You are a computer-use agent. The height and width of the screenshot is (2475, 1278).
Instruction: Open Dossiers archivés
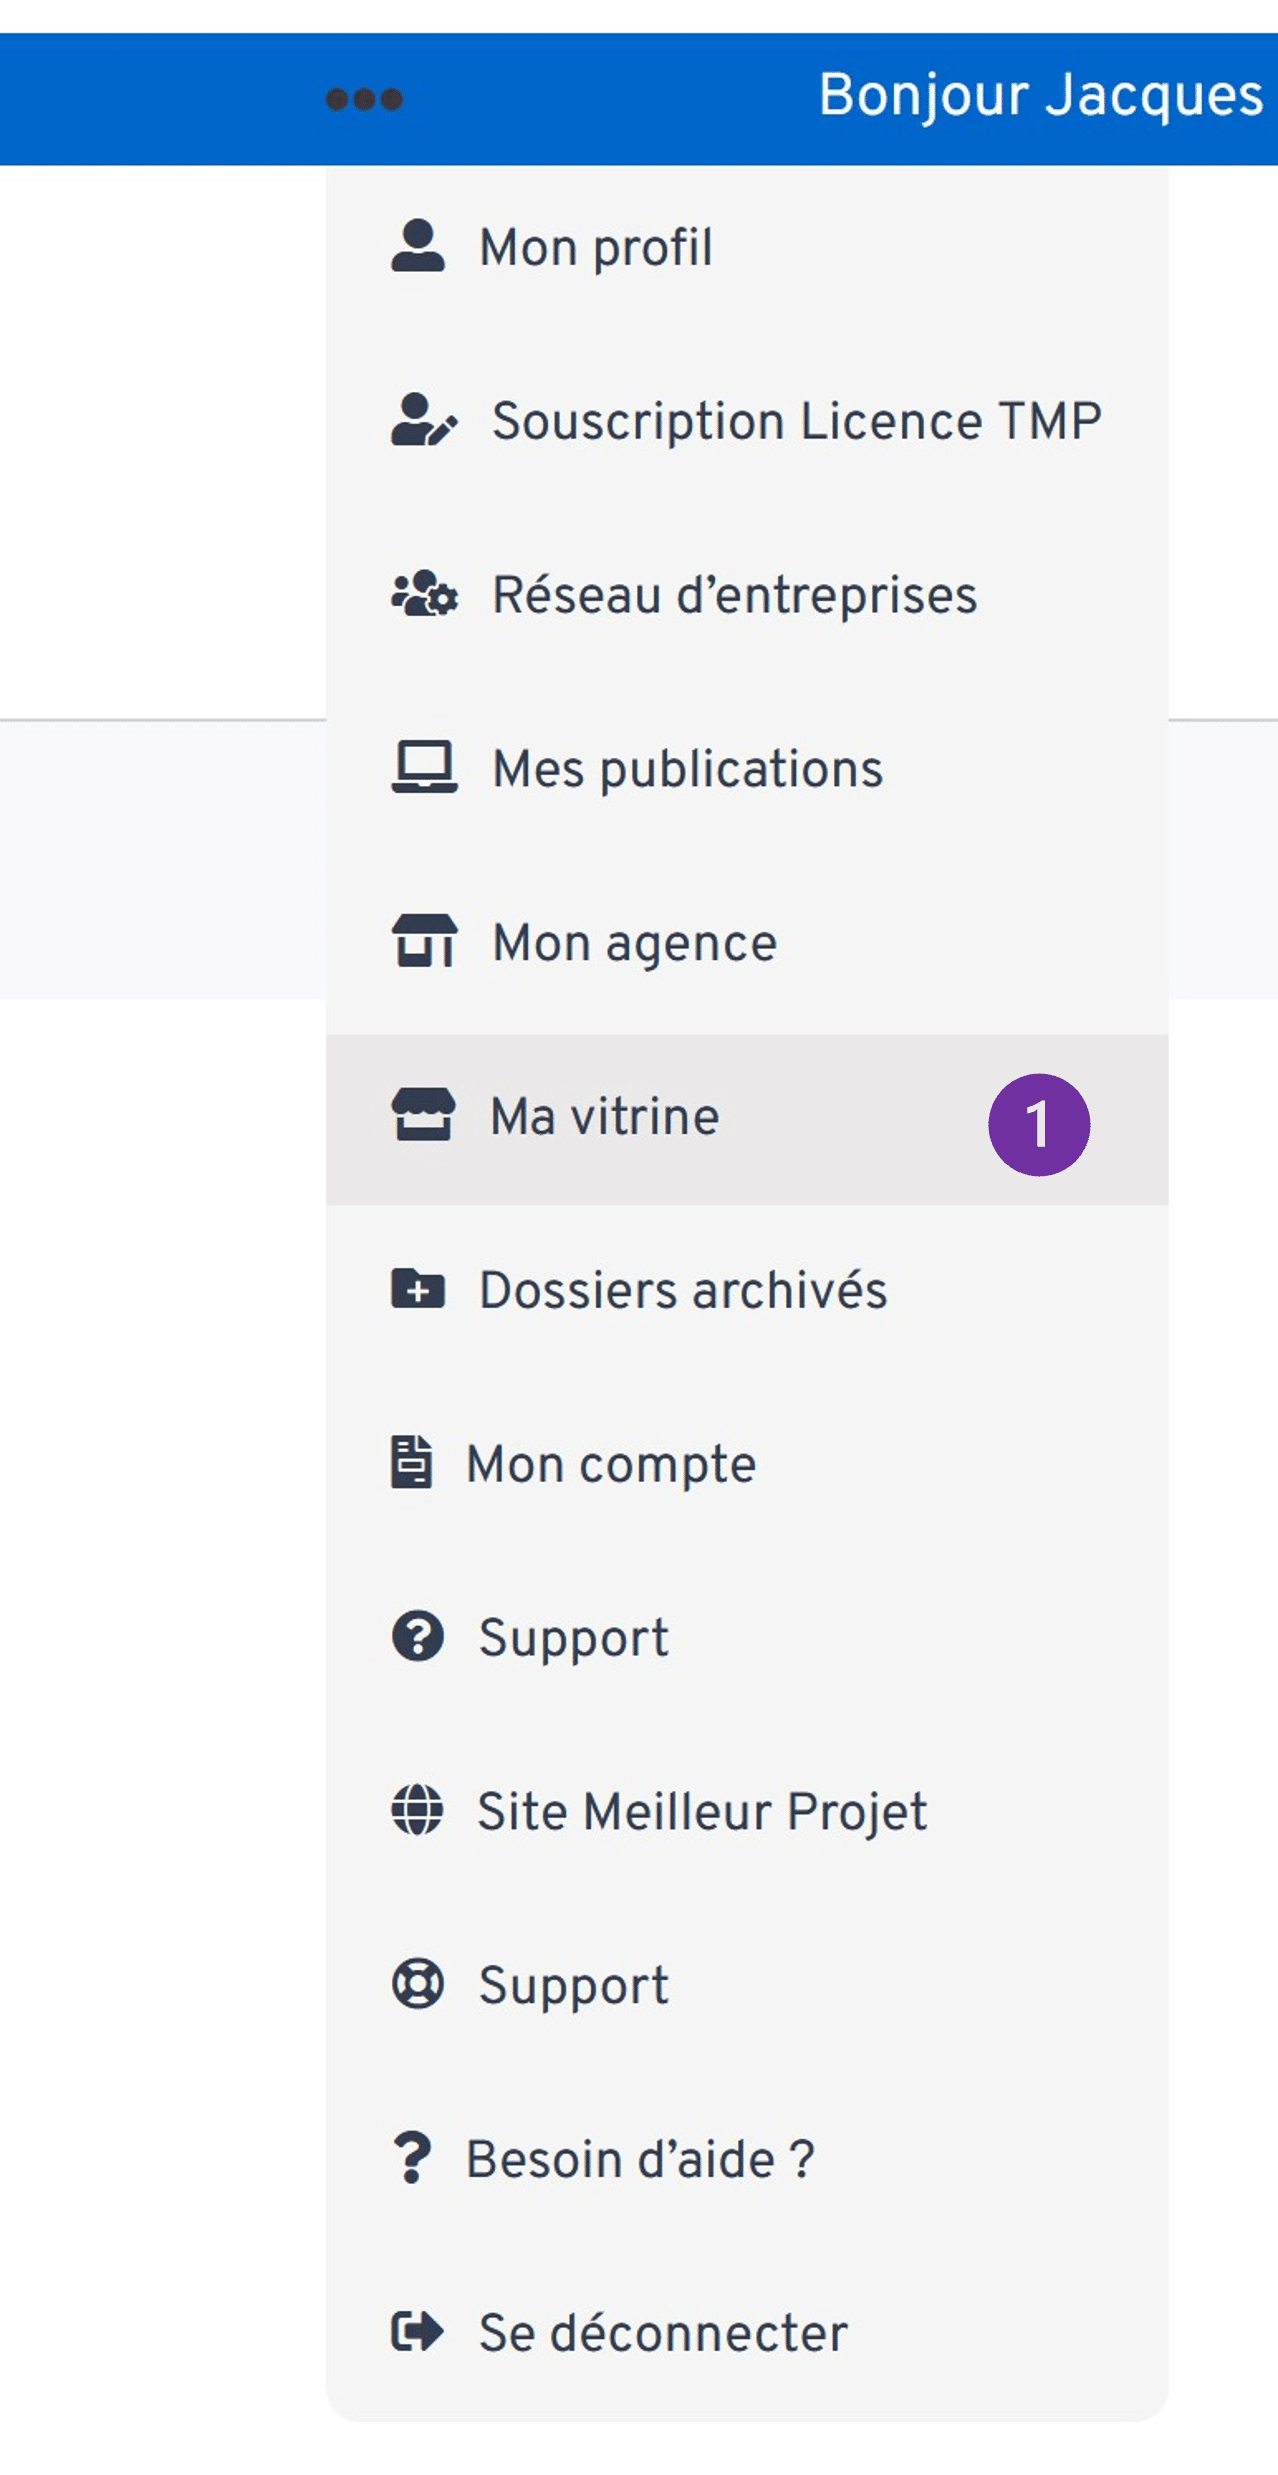[682, 1292]
